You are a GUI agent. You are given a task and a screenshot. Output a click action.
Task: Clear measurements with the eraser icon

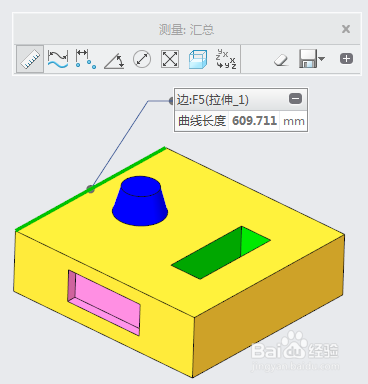tap(281, 61)
